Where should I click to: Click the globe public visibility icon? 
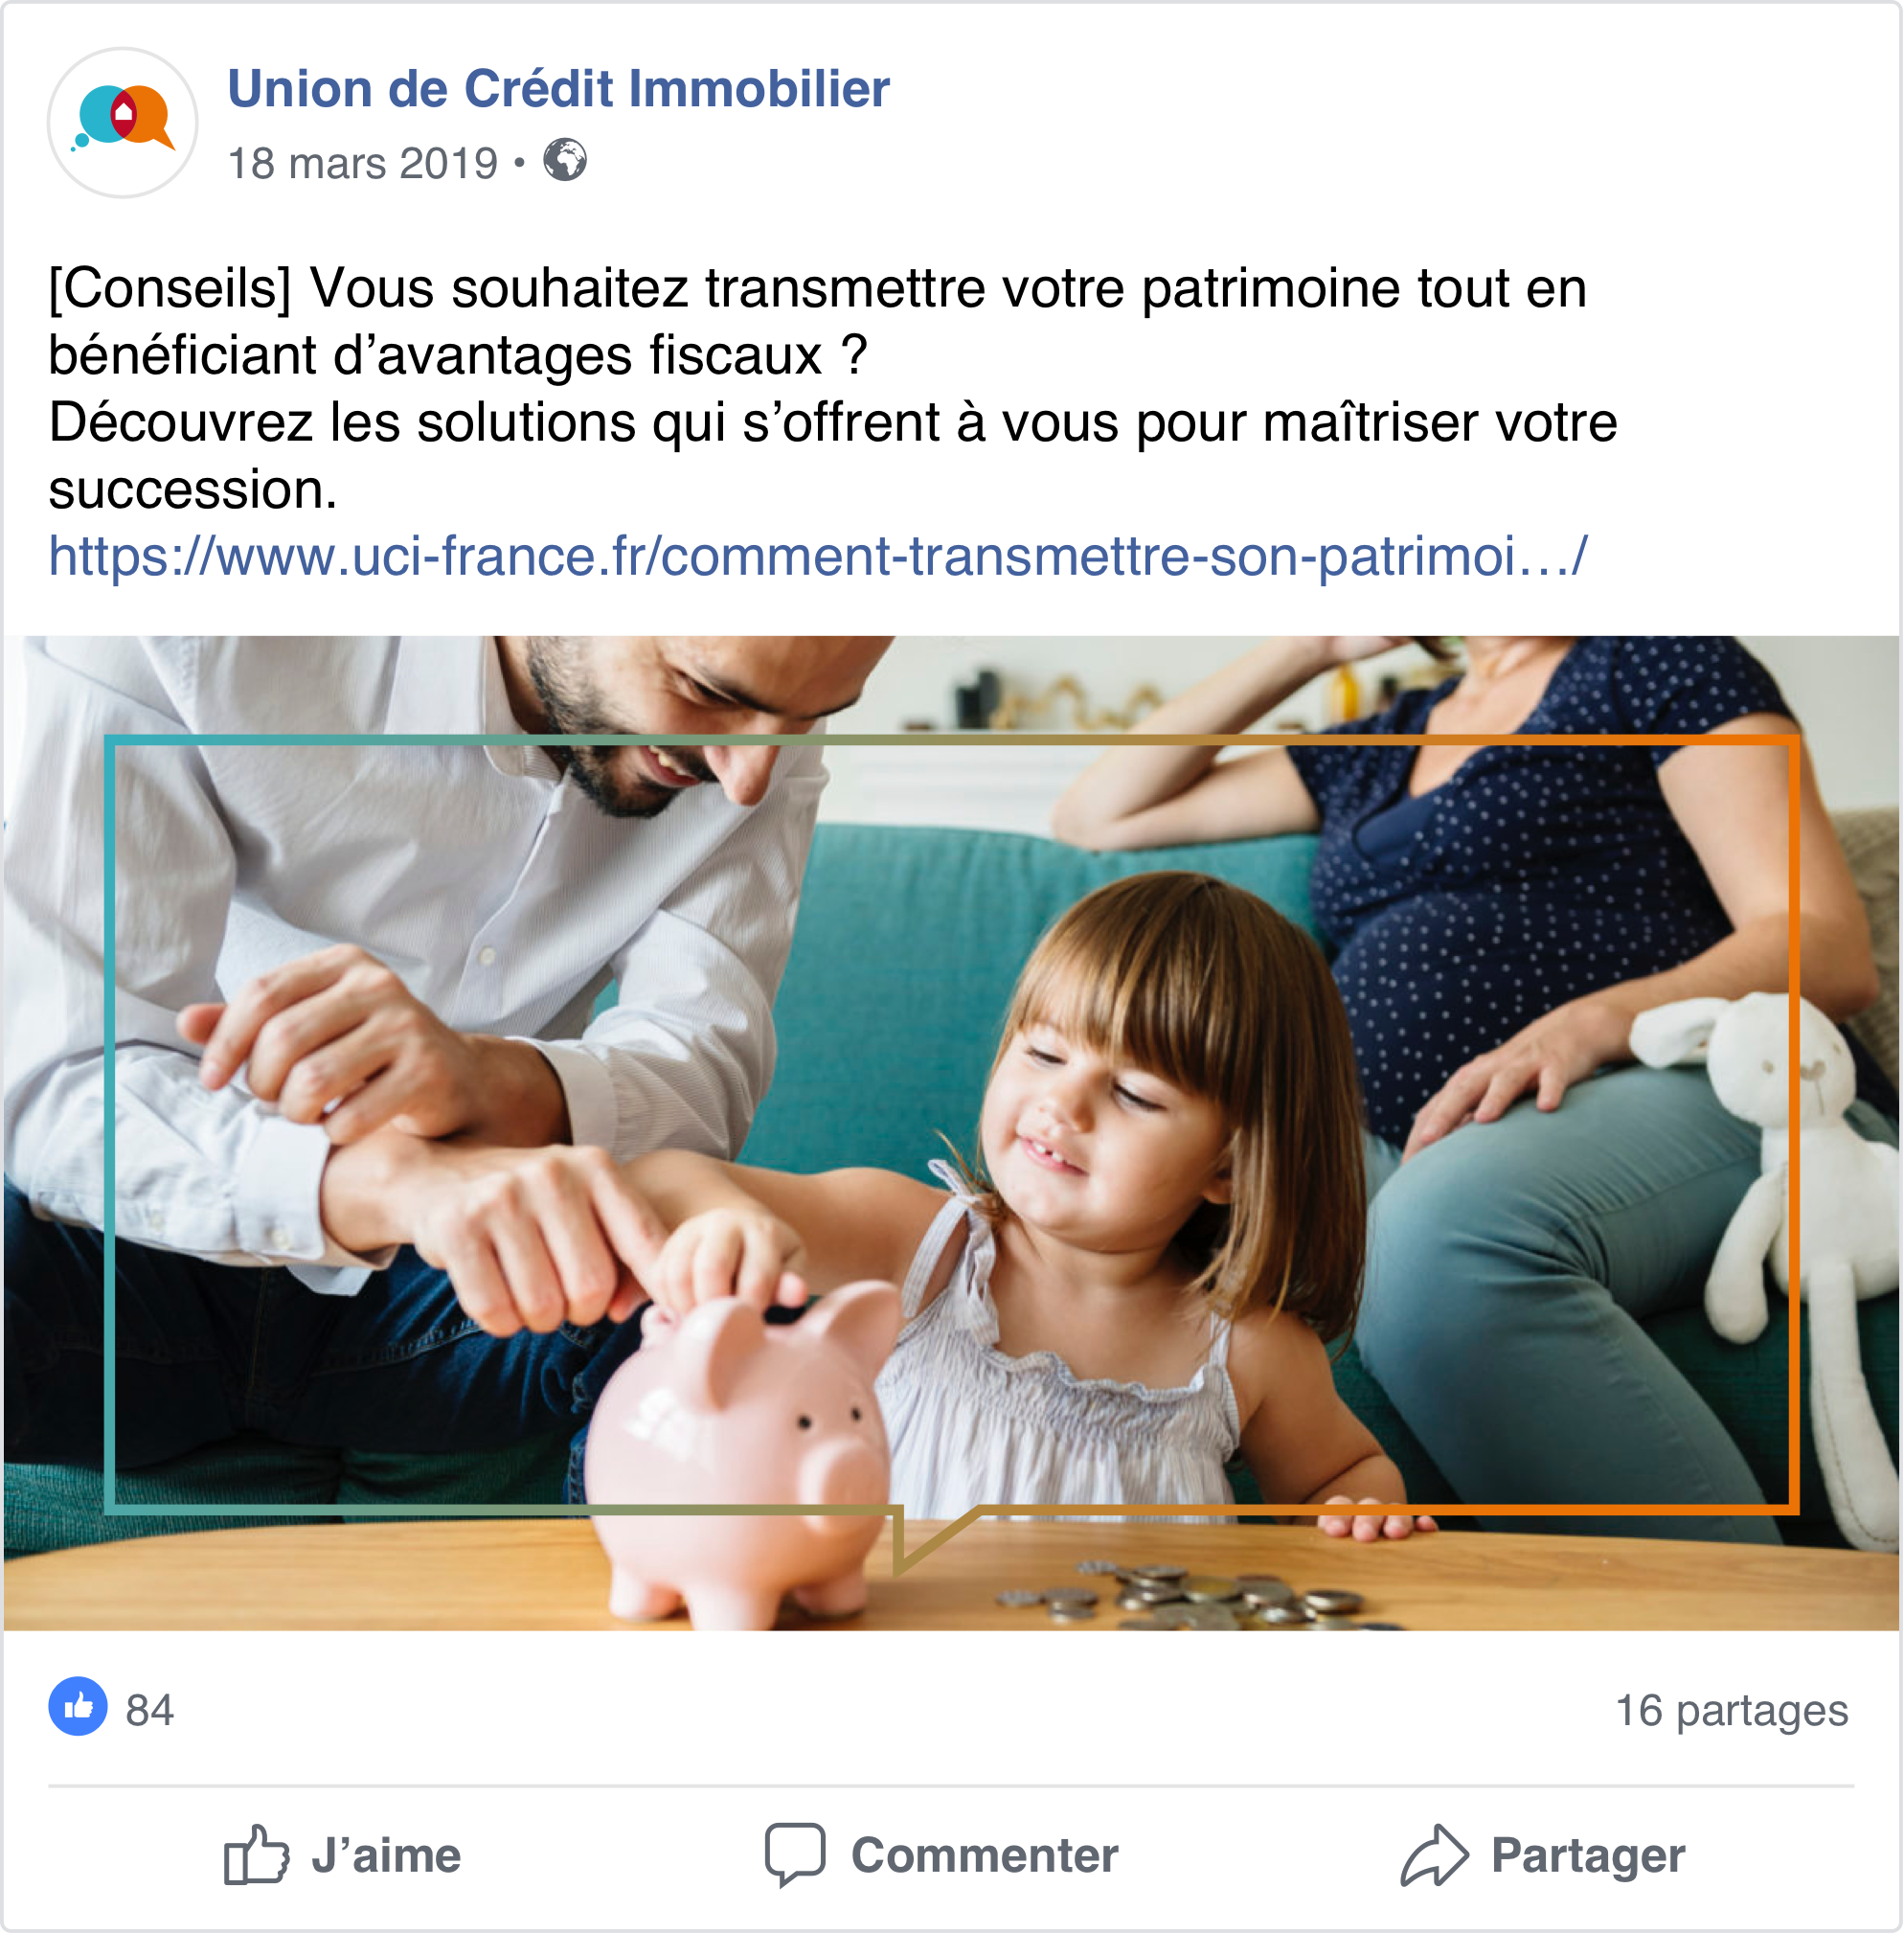point(565,160)
